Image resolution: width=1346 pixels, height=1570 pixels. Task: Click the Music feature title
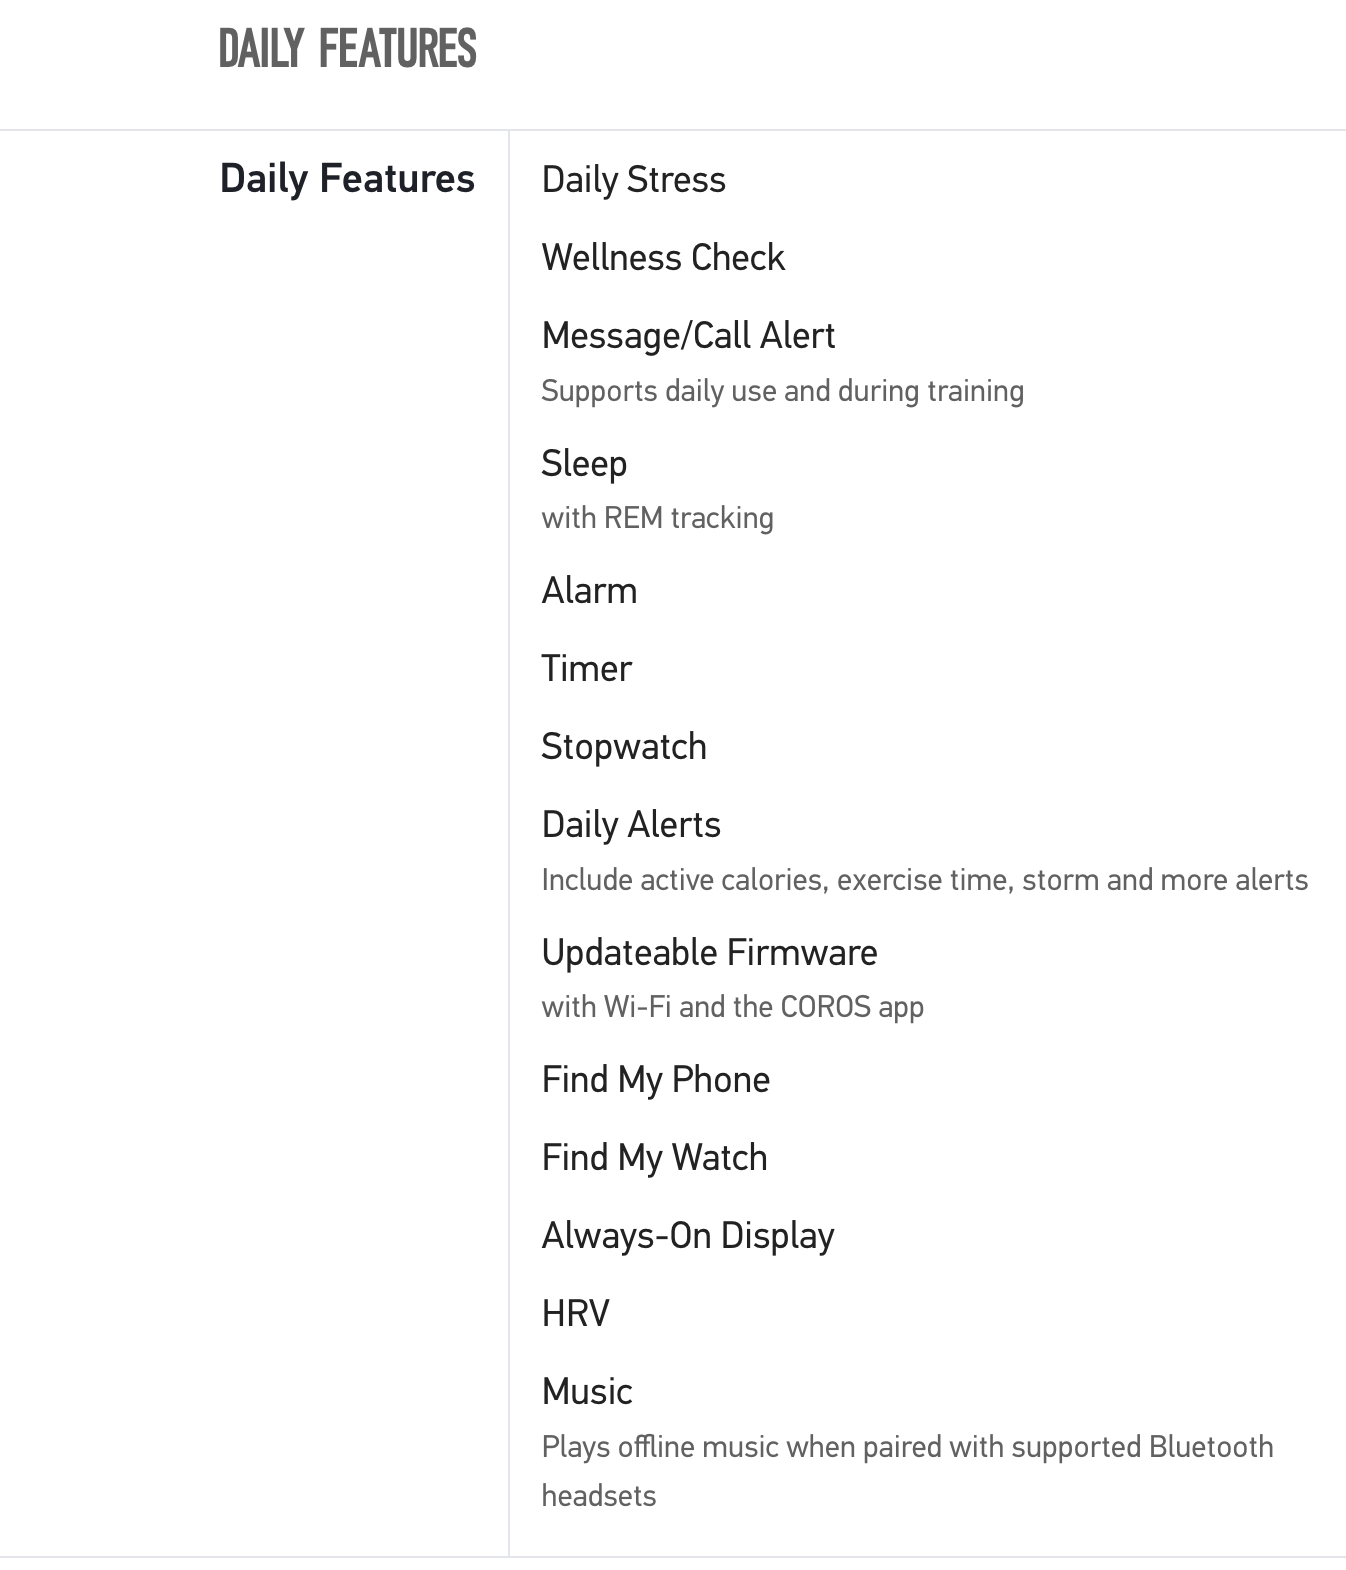[x=587, y=1392]
